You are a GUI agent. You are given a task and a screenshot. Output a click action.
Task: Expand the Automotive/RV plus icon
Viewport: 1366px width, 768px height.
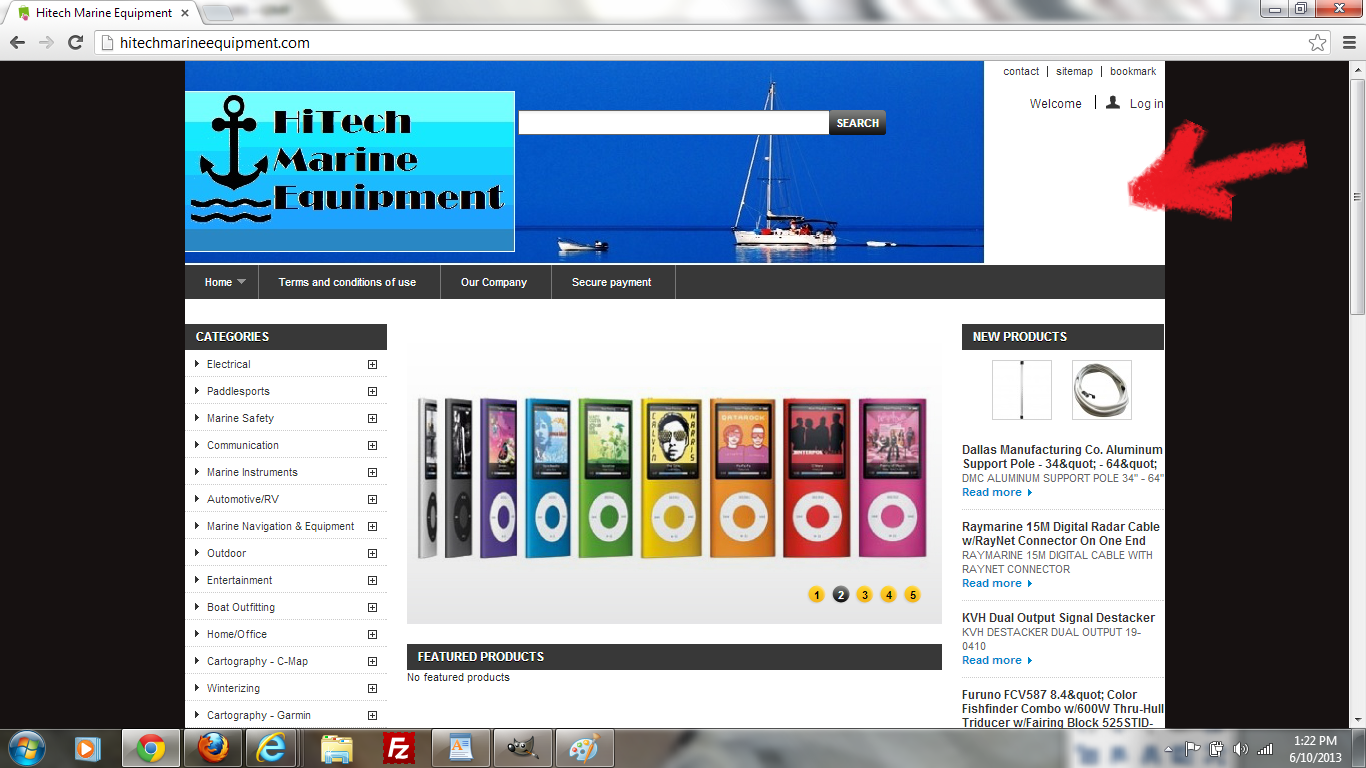pyautogui.click(x=372, y=499)
